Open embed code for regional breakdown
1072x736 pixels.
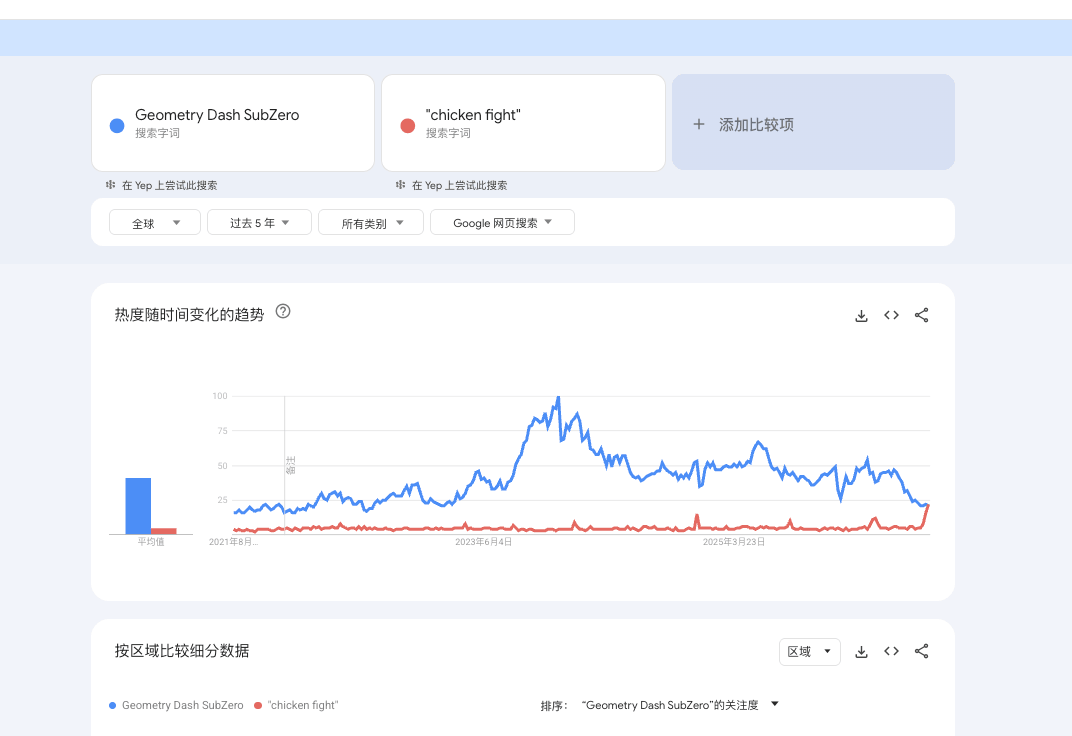coord(892,651)
